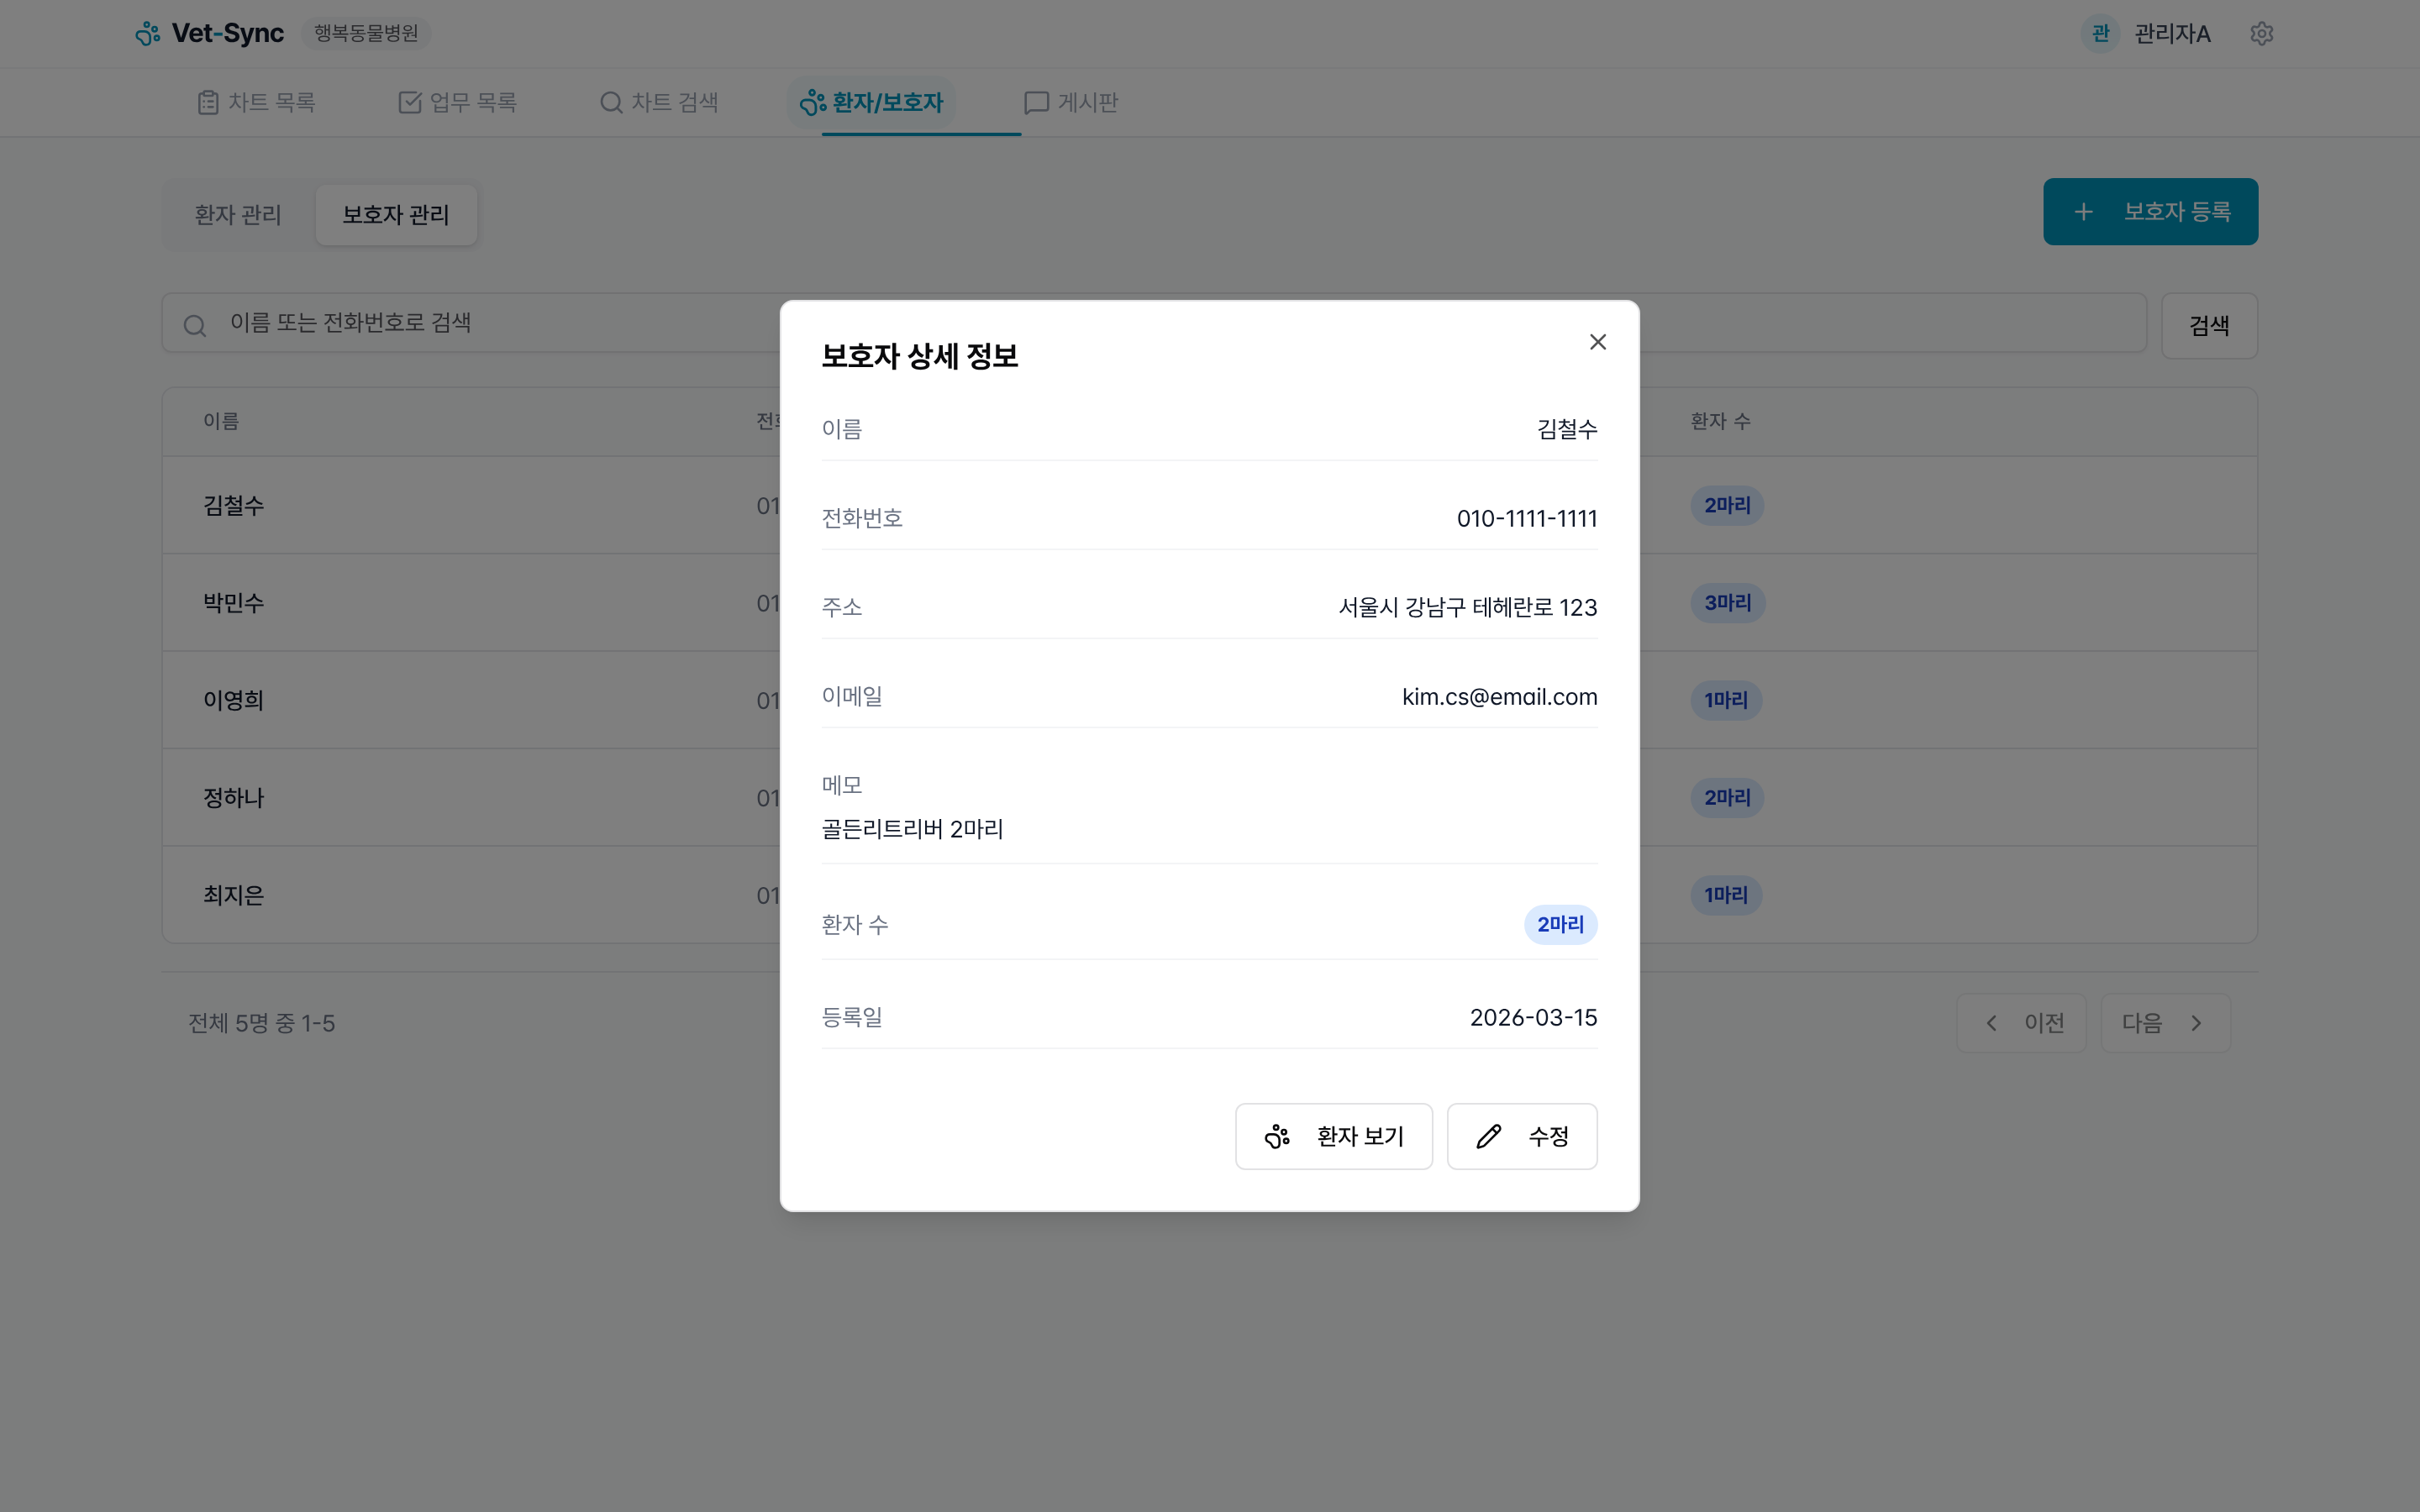Click the 관리자A avatar circle
Screen dimensions: 2420x1512
(x=2100, y=33)
